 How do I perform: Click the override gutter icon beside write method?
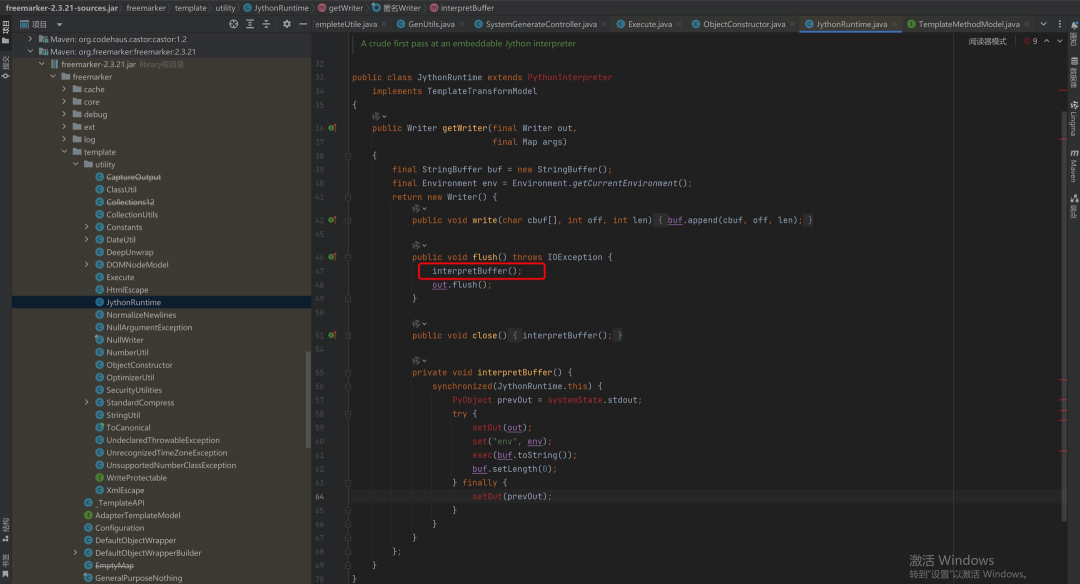[x=332, y=220]
